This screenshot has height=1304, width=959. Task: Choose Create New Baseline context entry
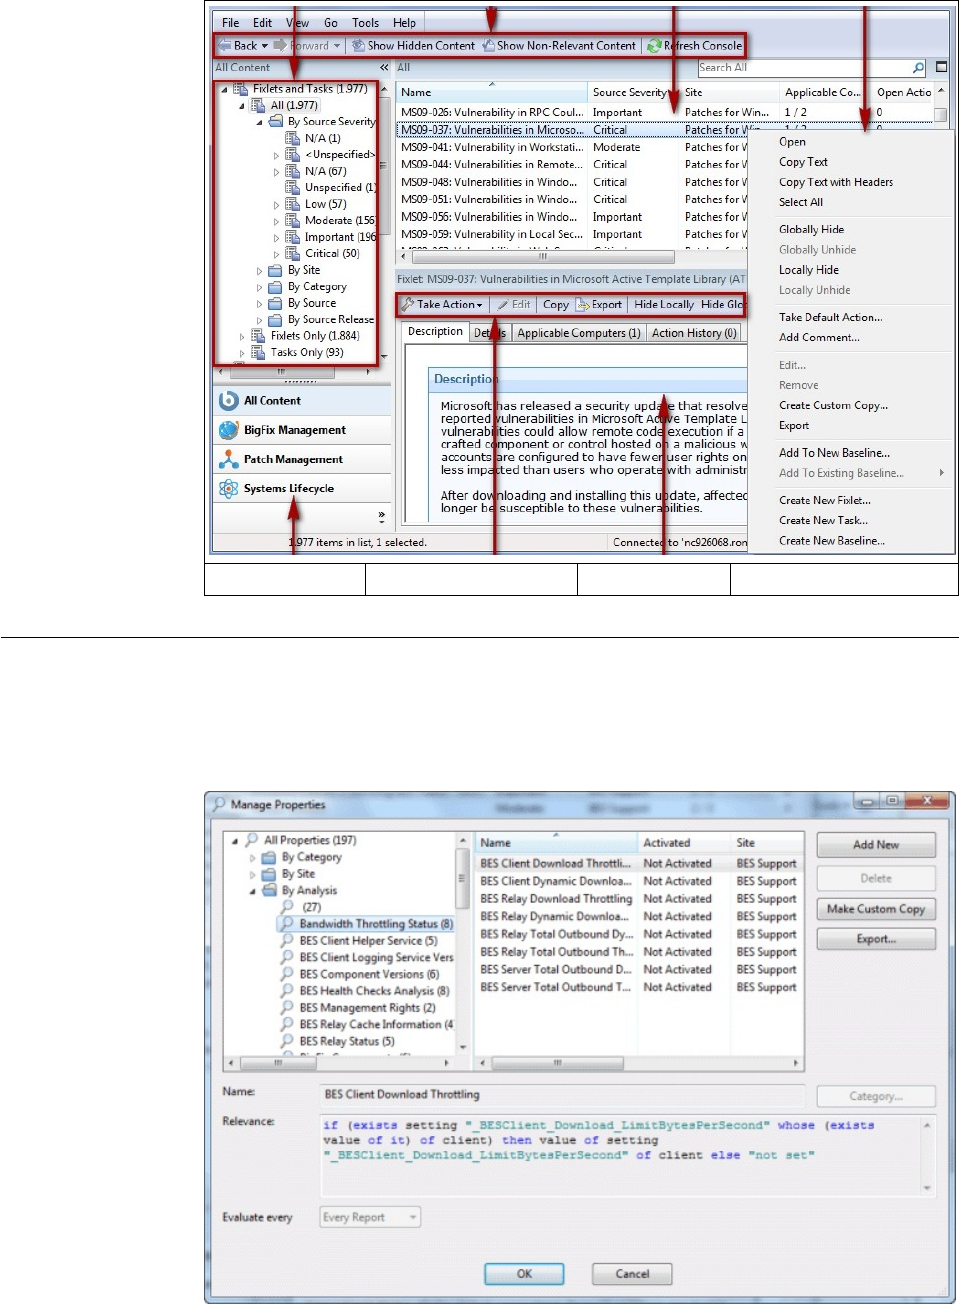832,540
